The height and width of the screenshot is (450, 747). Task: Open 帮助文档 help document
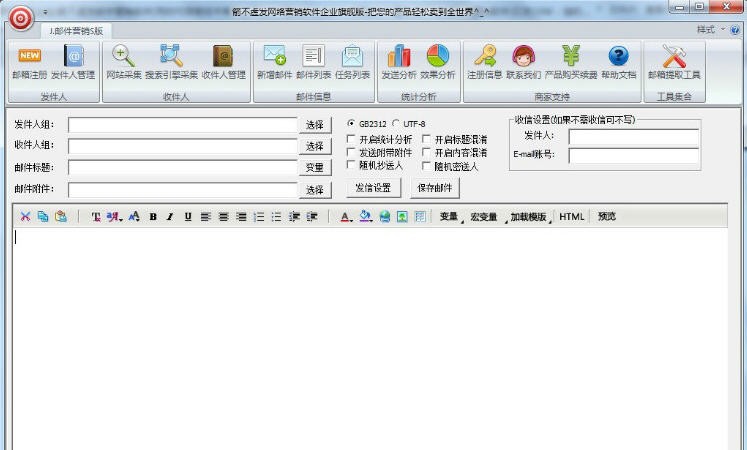618,62
